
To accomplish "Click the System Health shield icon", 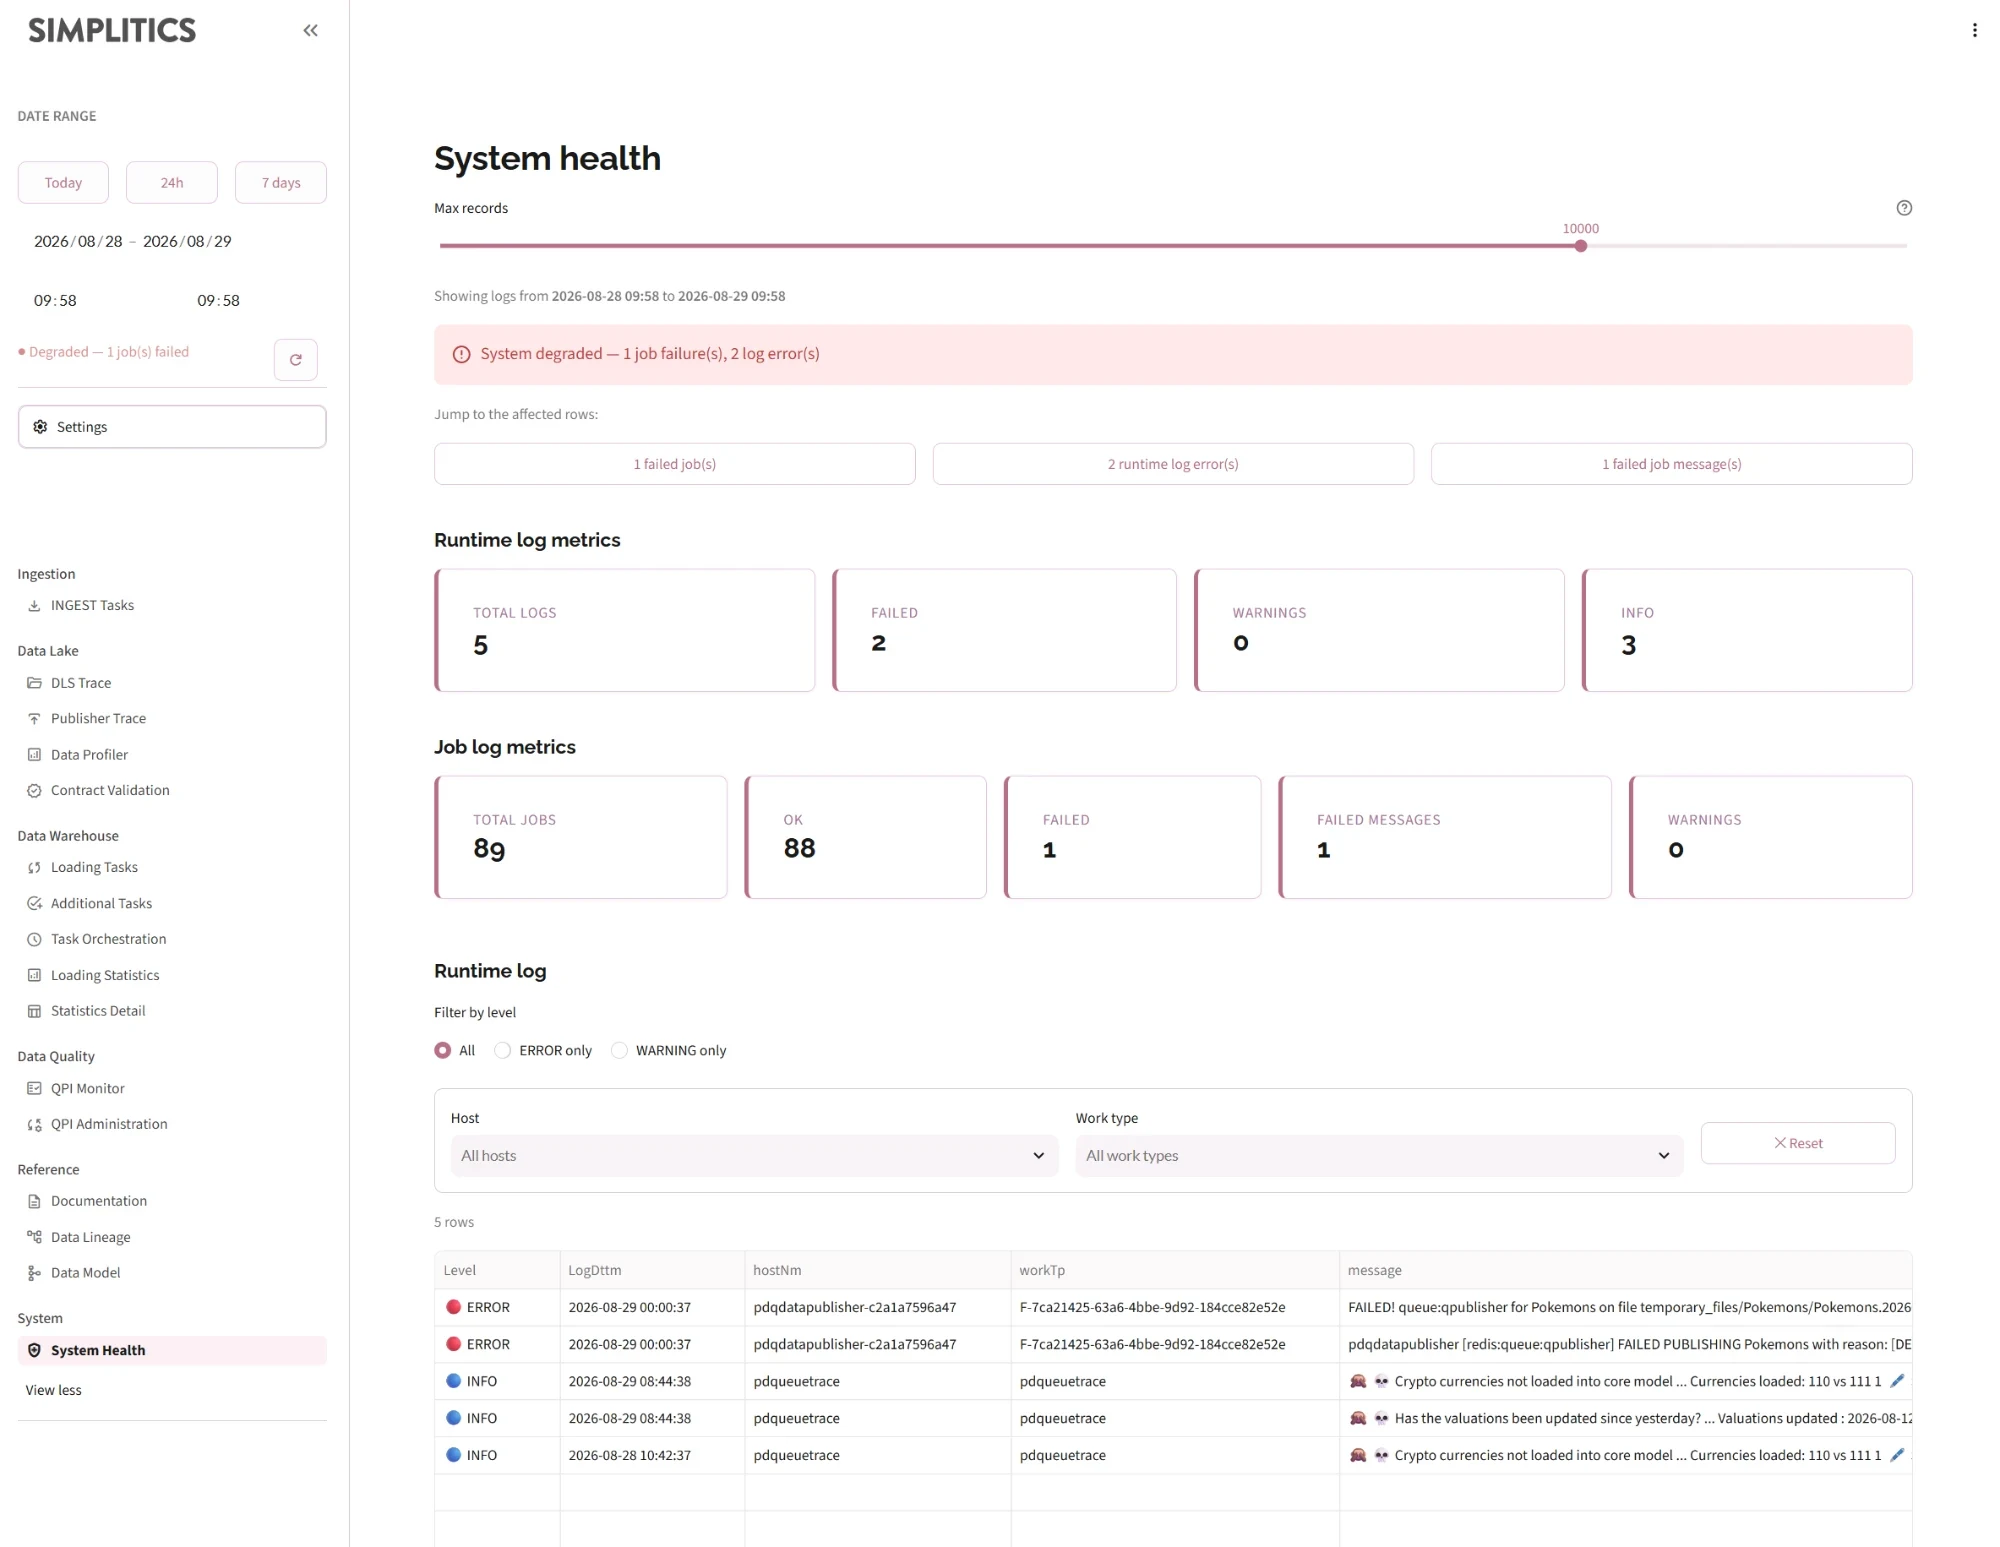I will point(34,1350).
